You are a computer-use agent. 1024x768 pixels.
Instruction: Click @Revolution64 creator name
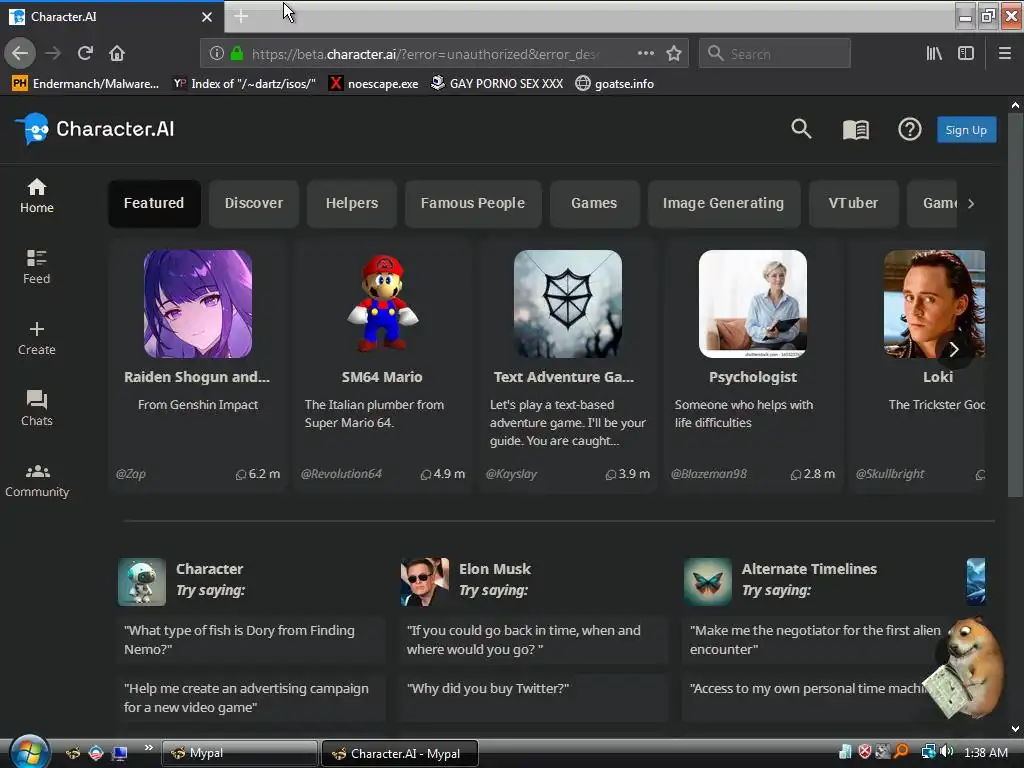[x=341, y=474]
